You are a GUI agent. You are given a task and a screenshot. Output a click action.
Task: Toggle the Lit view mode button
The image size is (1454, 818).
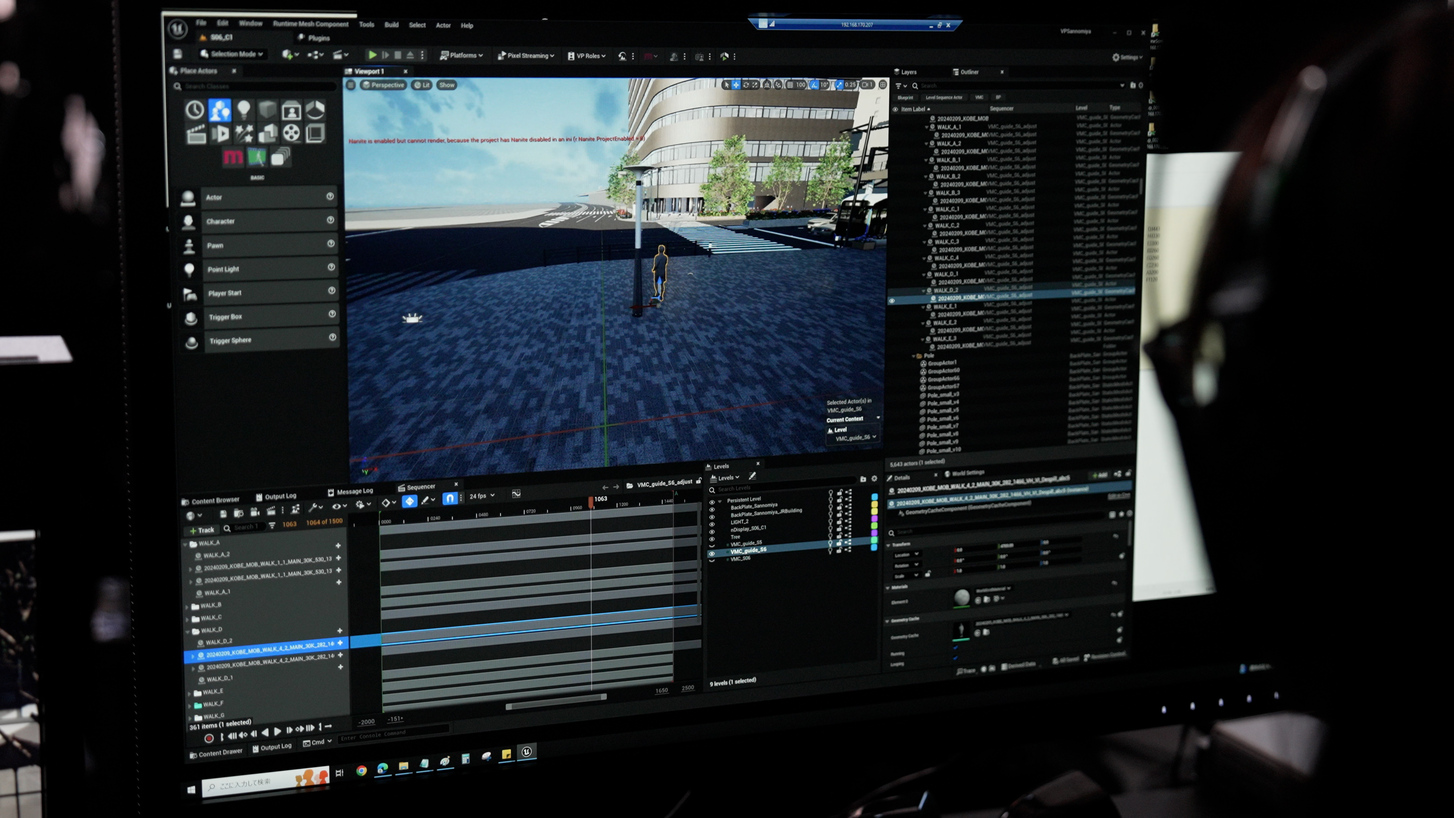(422, 85)
